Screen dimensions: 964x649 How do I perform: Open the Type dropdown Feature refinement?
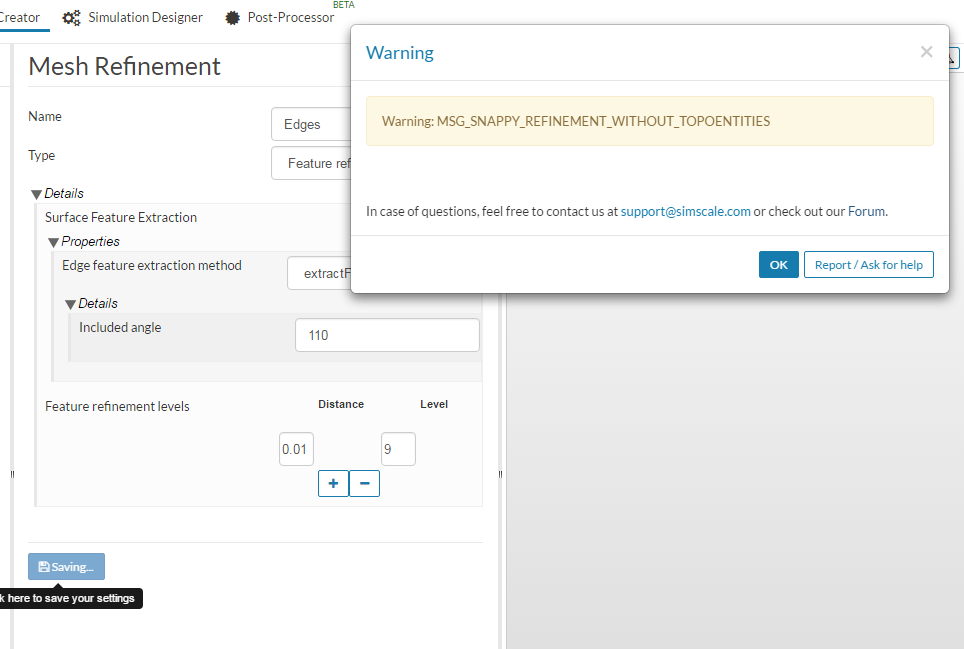[x=311, y=163]
